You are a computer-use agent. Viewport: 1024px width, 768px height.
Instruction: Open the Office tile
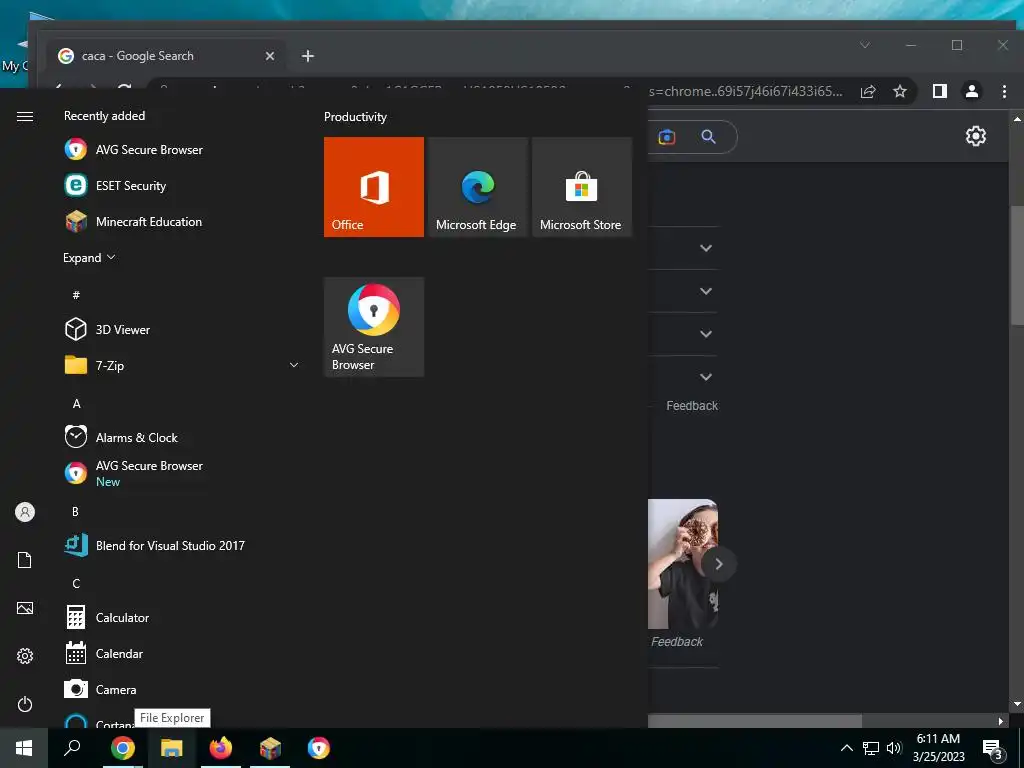pyautogui.click(x=374, y=187)
